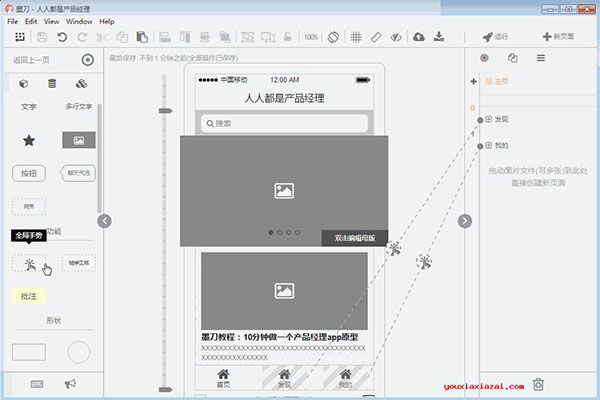Undo the last action

click(62, 37)
